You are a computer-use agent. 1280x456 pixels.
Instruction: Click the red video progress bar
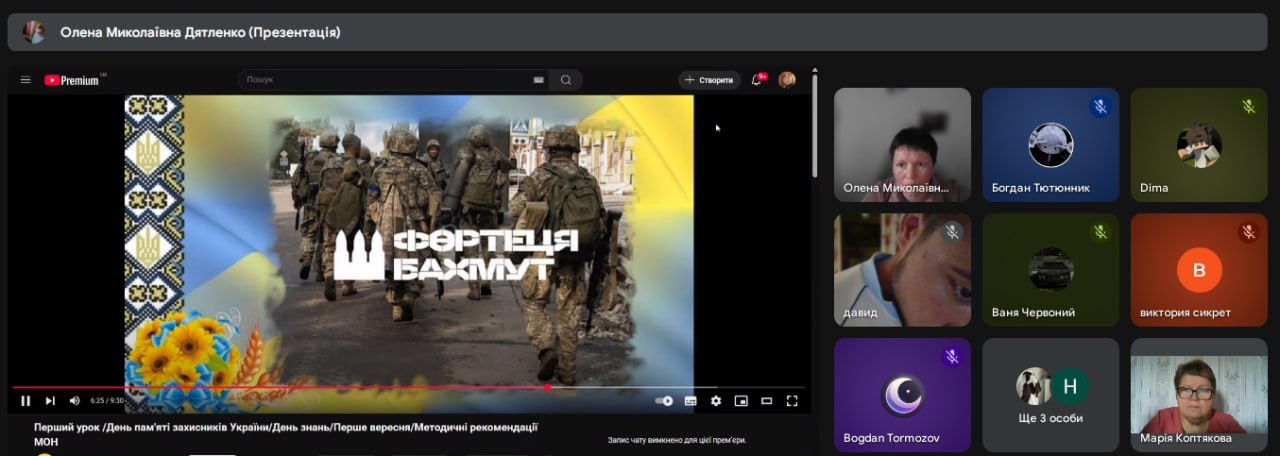coord(300,387)
